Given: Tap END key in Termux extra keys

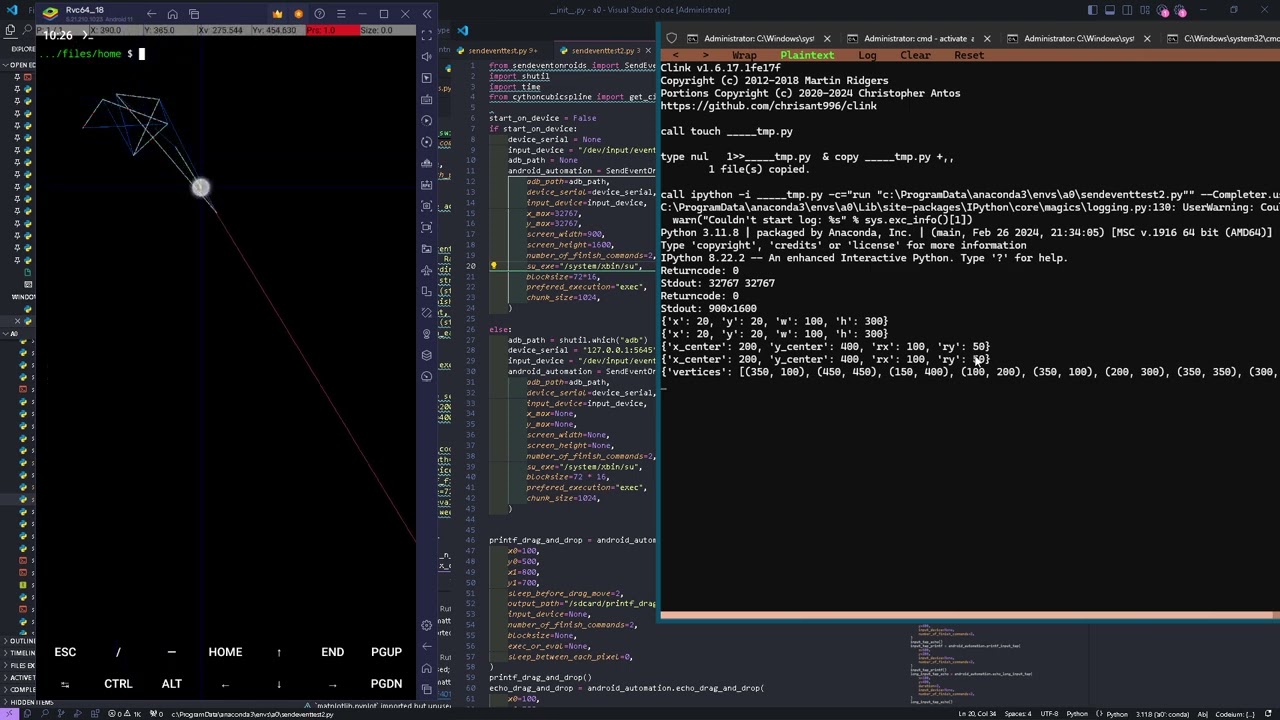Looking at the screenshot, I should click(332, 652).
